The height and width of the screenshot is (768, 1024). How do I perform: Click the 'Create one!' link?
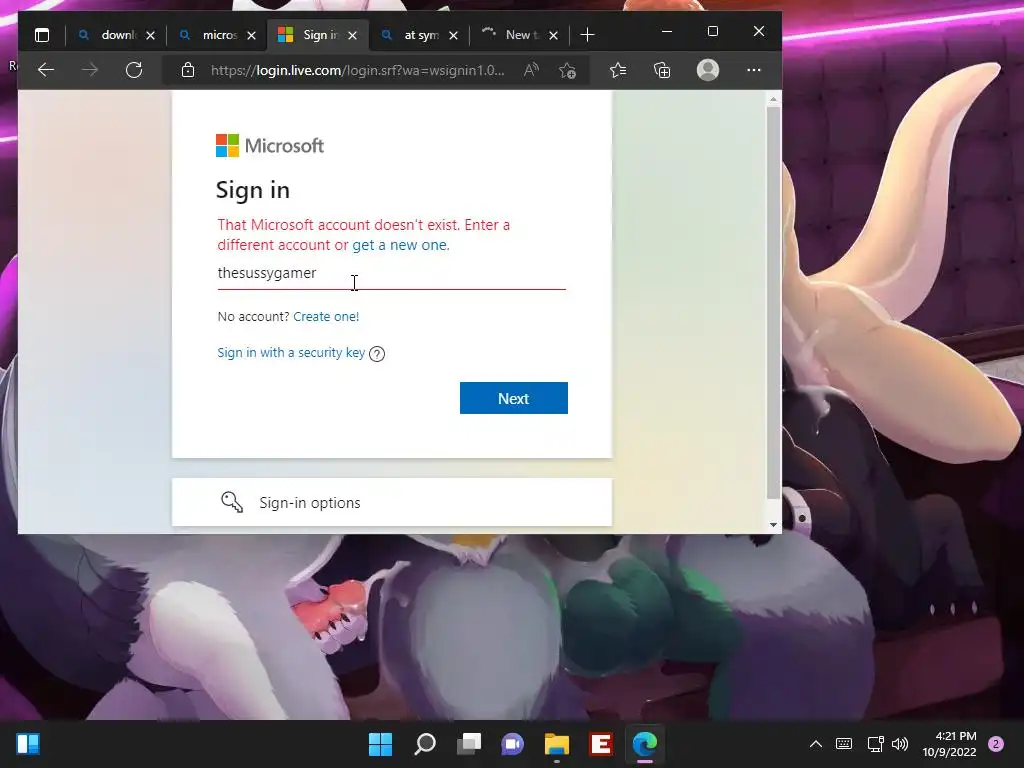tap(326, 317)
